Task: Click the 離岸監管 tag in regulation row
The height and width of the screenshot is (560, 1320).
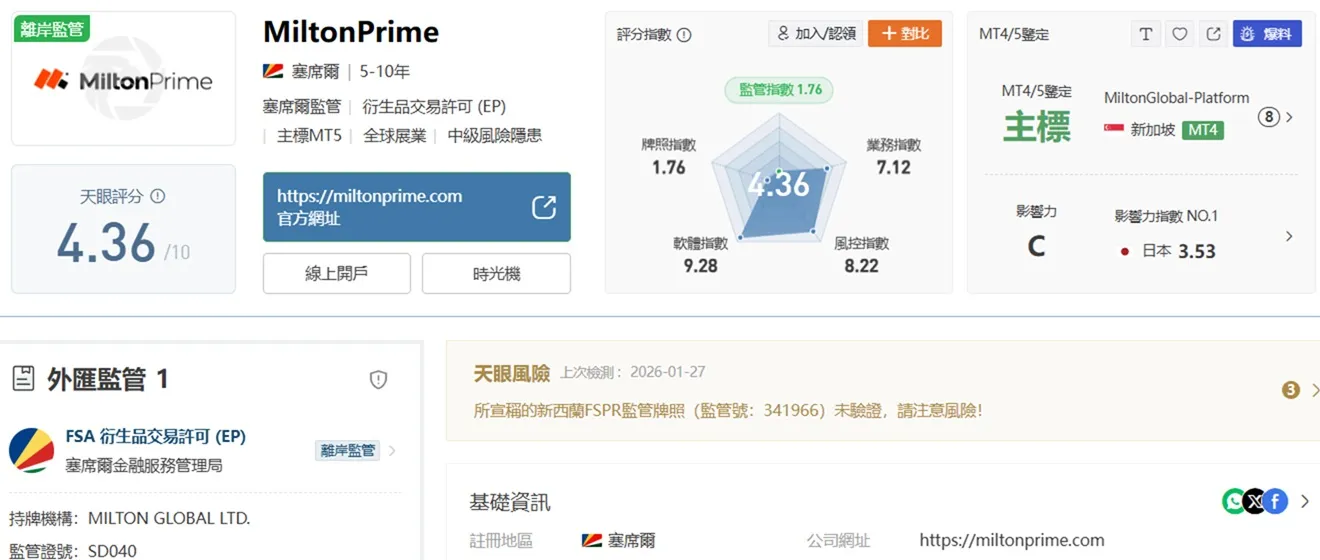Action: [348, 450]
